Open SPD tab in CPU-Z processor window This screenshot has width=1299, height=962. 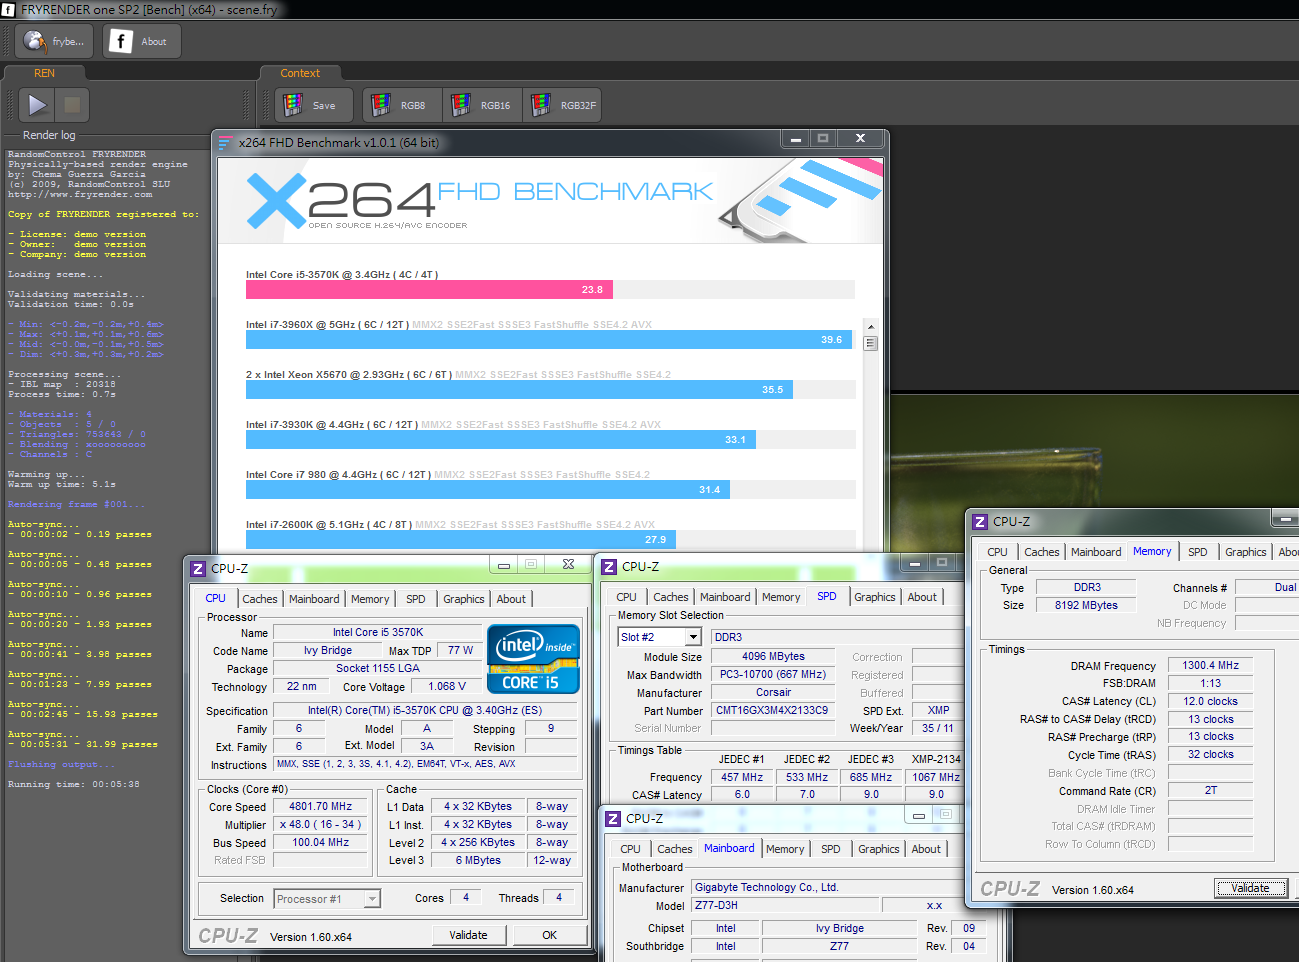416,599
